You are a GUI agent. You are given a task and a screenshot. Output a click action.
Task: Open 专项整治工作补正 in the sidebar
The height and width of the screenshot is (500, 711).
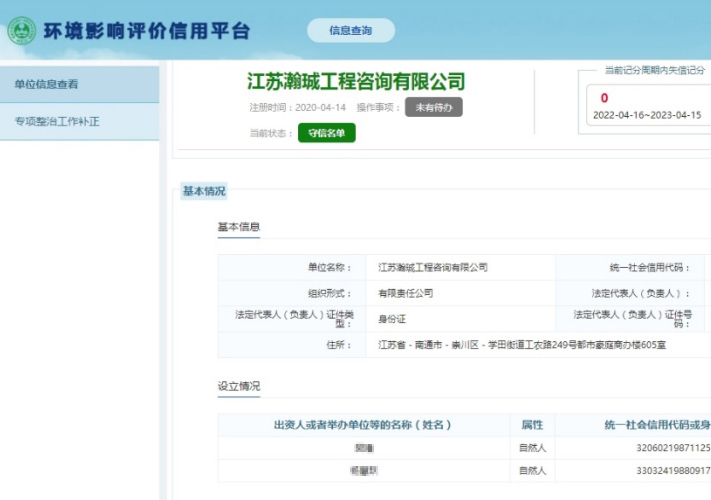(57, 122)
